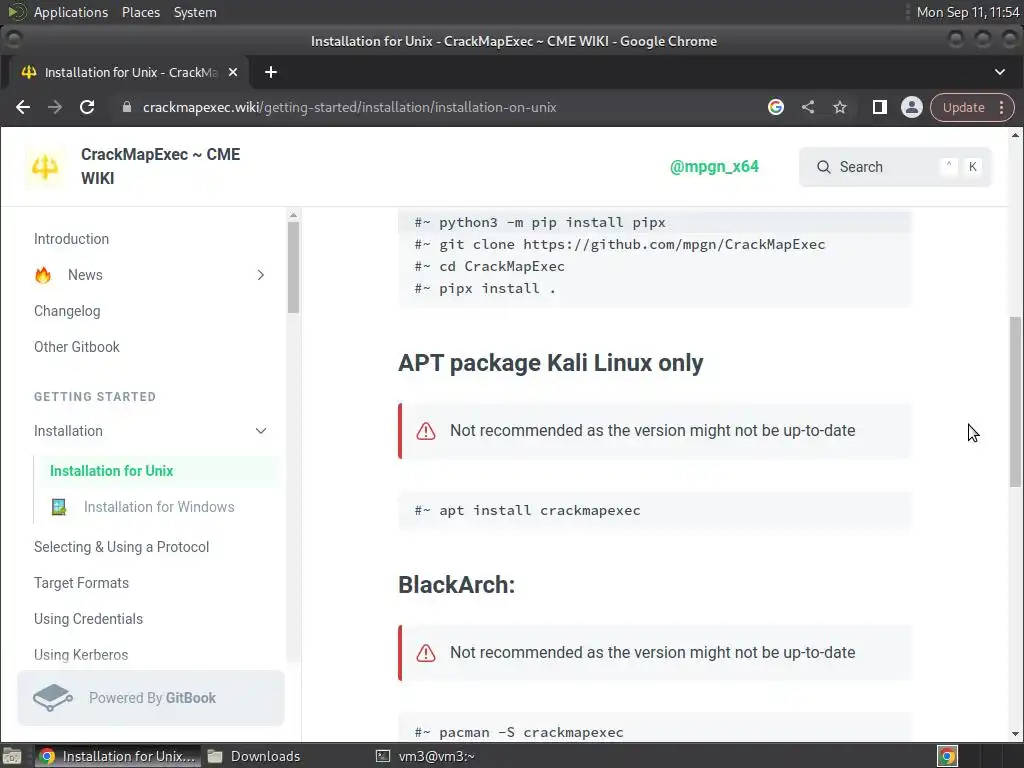1024x768 pixels.
Task: Open Installation for Windows page
Action: click(159, 507)
